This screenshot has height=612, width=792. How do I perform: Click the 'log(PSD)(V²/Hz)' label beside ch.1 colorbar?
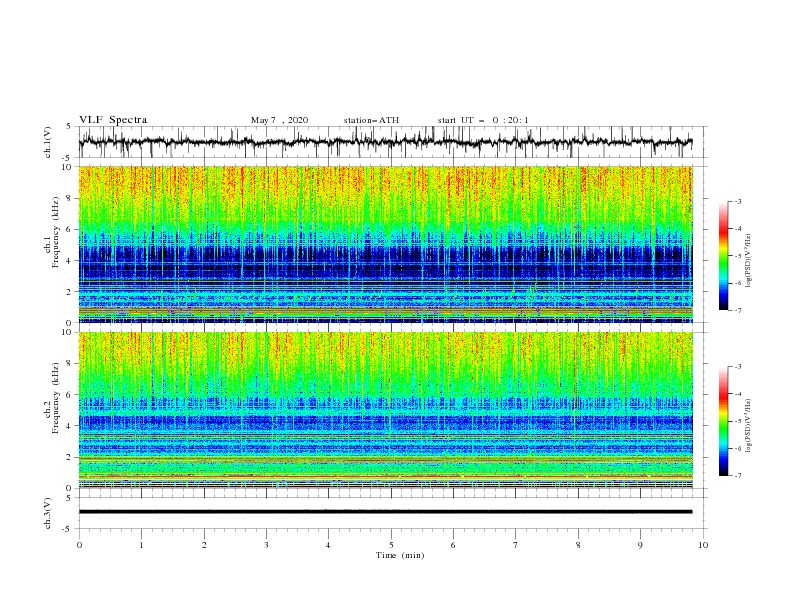pyautogui.click(x=749, y=261)
